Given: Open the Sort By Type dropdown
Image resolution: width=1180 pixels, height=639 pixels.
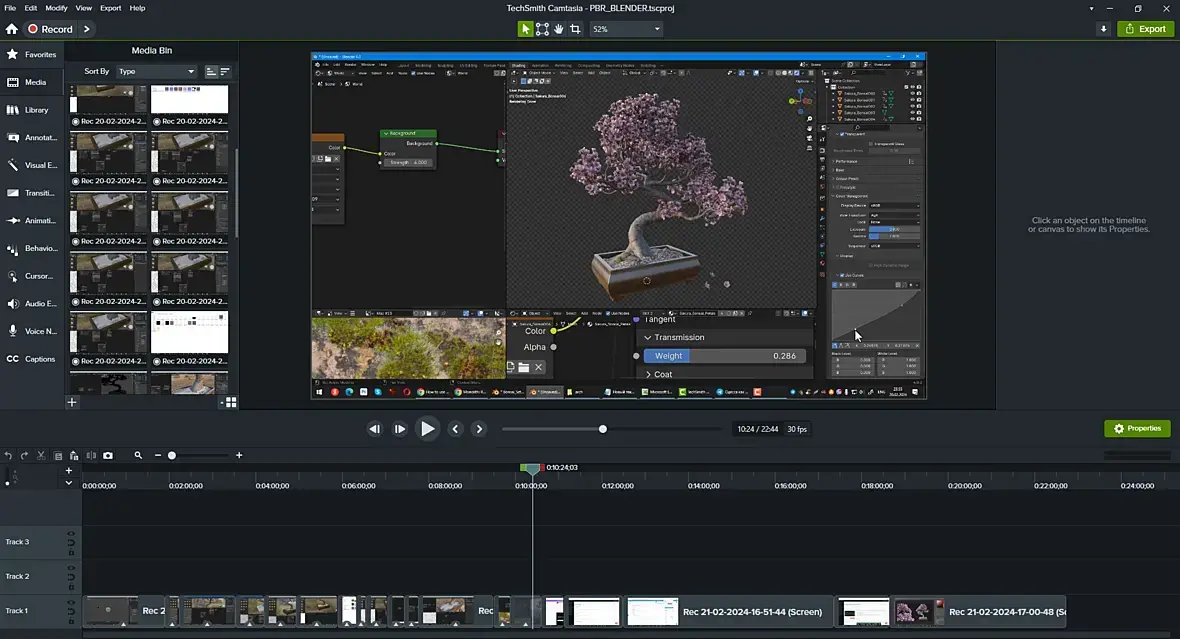Looking at the screenshot, I should coord(156,72).
